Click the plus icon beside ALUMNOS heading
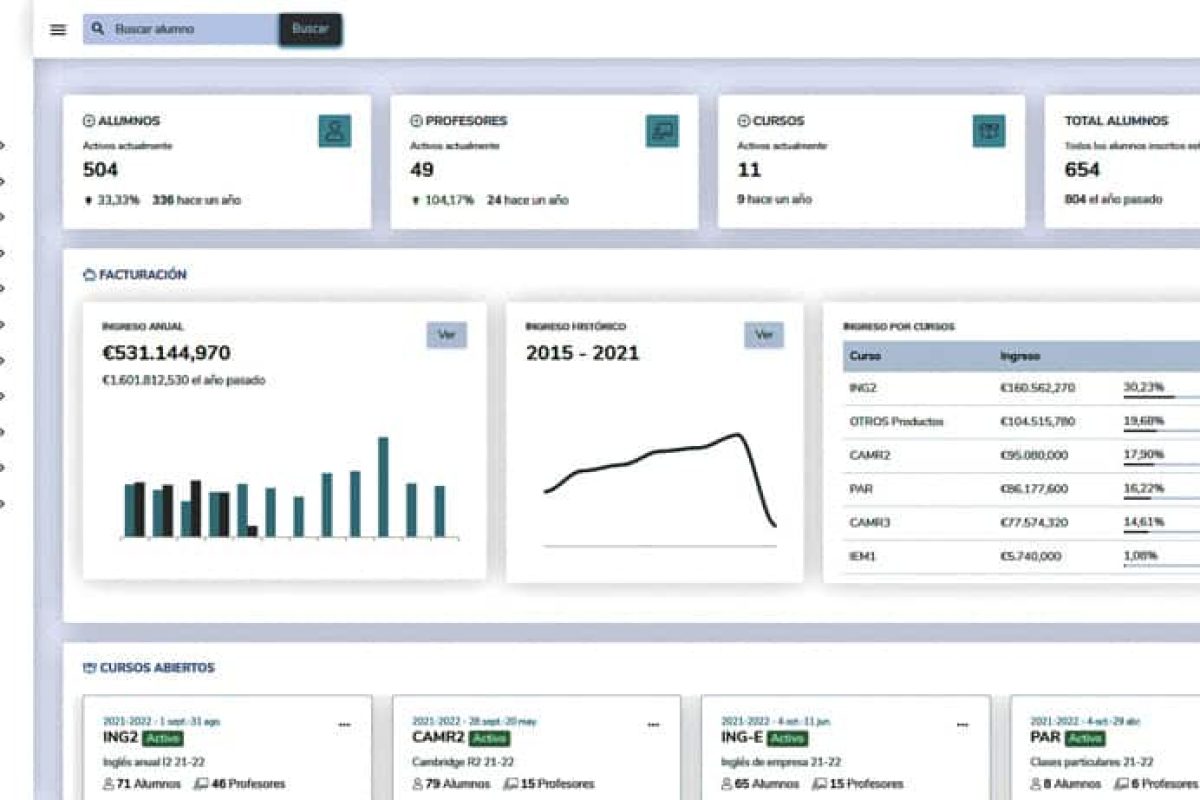Viewport: 1200px width, 800px height. coord(88,121)
